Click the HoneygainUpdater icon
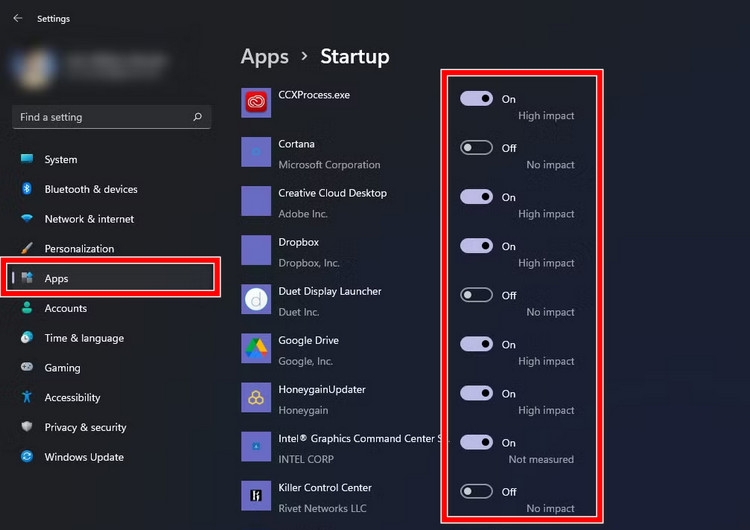The image size is (750, 530). point(256,397)
